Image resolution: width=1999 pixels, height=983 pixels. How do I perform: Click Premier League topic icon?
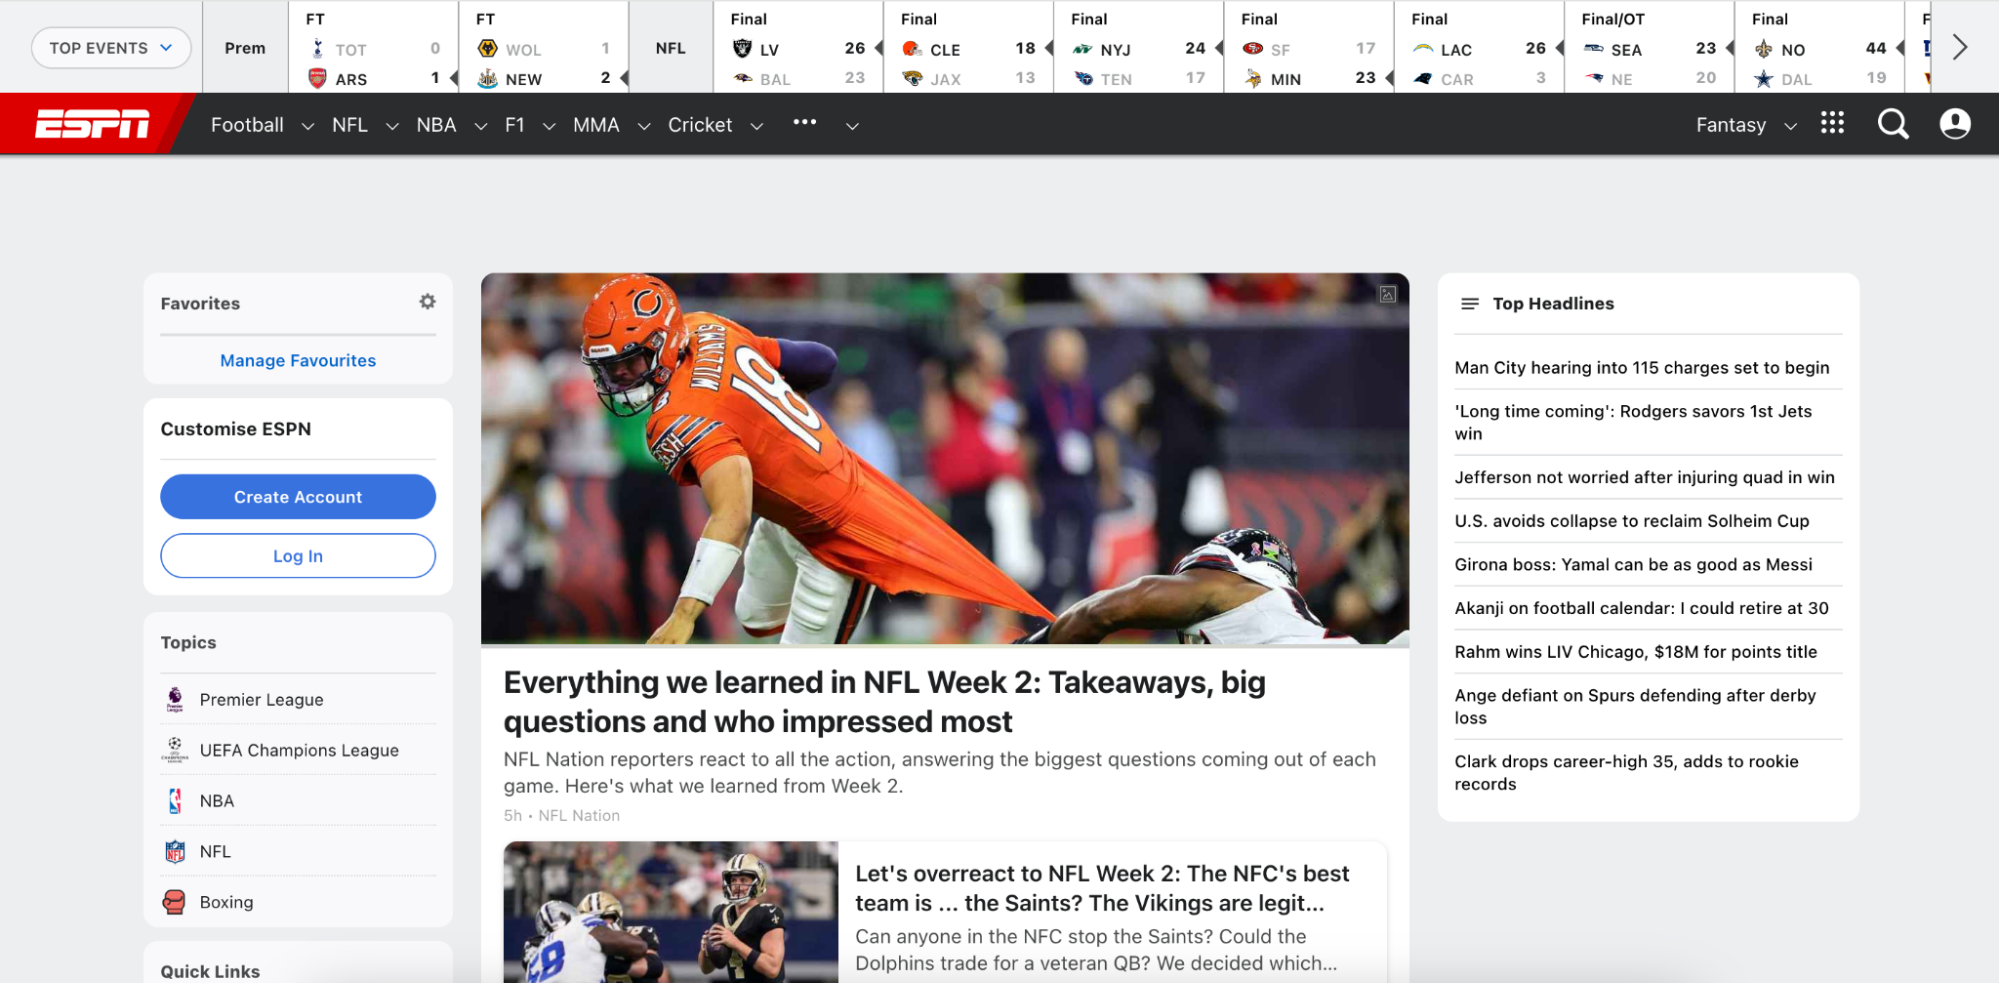point(175,699)
